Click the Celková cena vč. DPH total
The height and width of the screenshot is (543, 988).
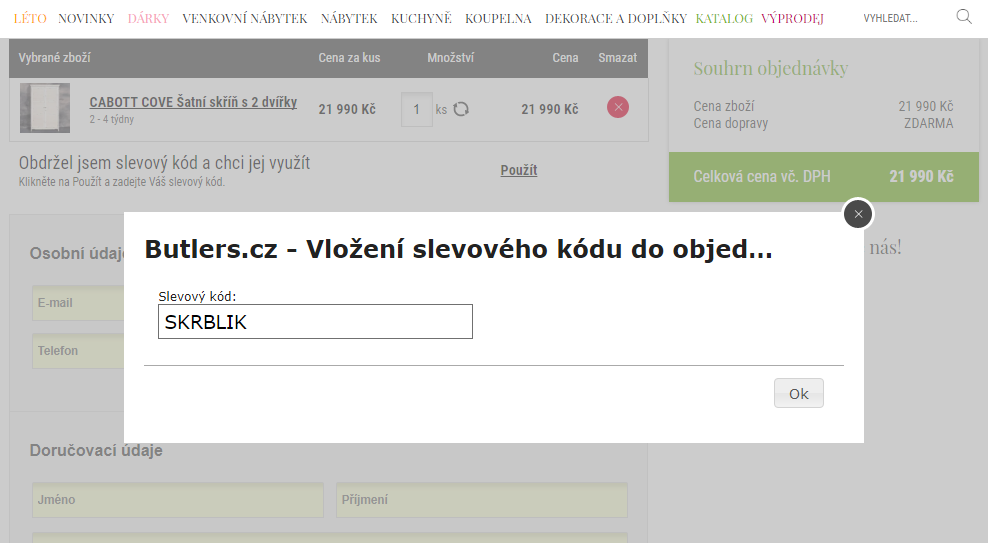tap(824, 176)
